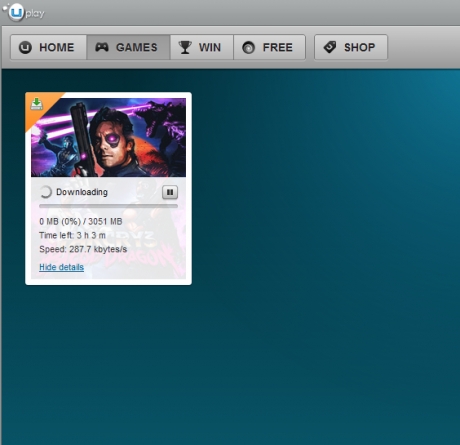
Task: Click the Downloading status text
Action: click(82, 192)
